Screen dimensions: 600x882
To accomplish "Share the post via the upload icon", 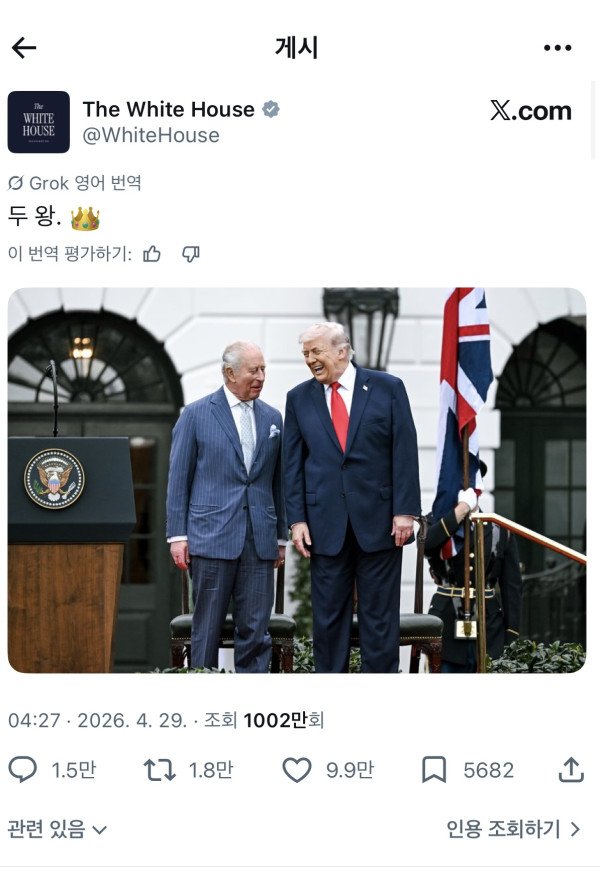I will pyautogui.click(x=571, y=770).
